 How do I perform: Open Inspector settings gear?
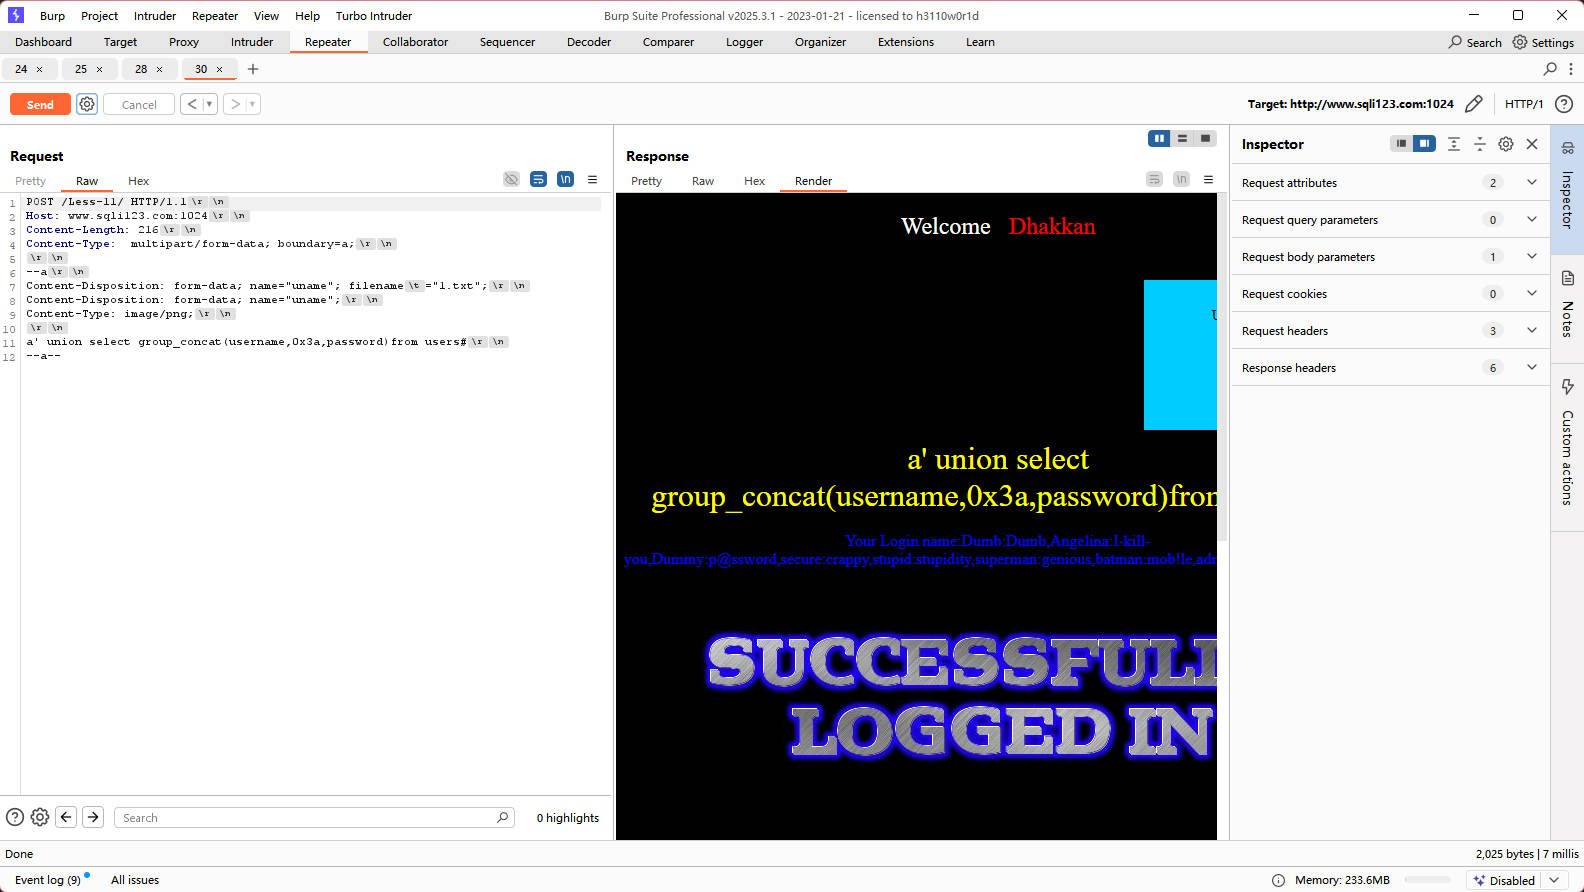coord(1506,144)
